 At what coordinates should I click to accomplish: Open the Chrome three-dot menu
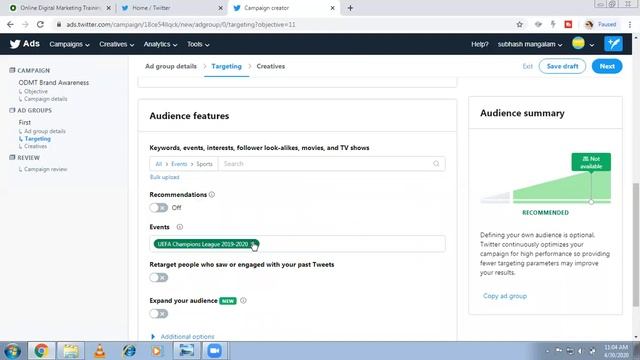click(x=630, y=24)
